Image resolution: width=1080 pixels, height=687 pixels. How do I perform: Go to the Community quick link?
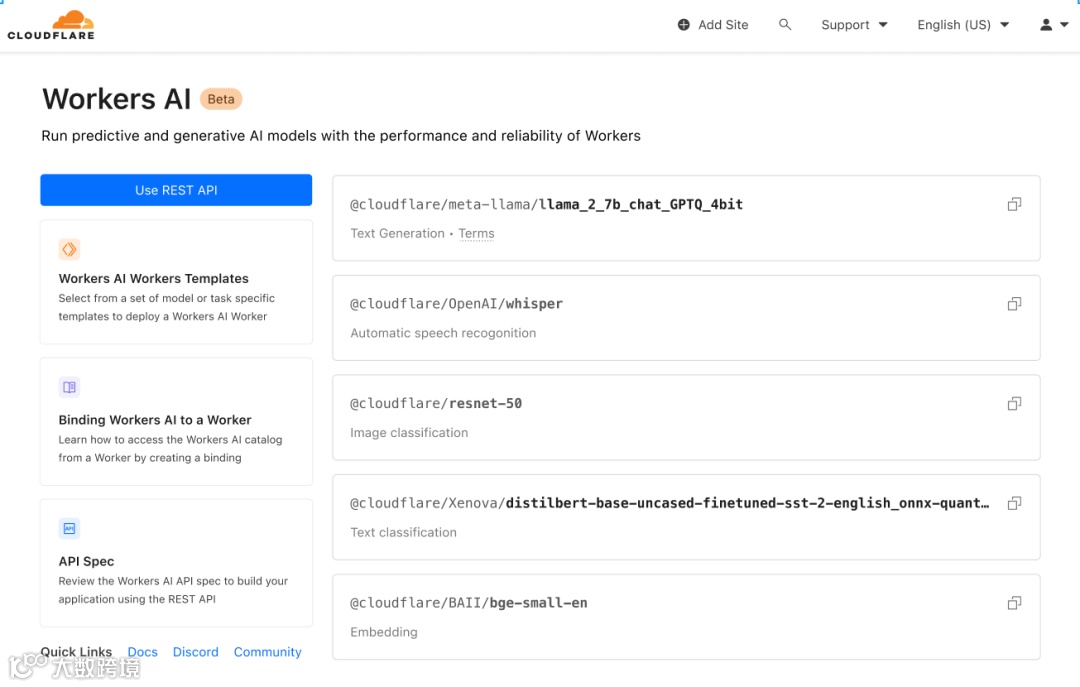[268, 652]
